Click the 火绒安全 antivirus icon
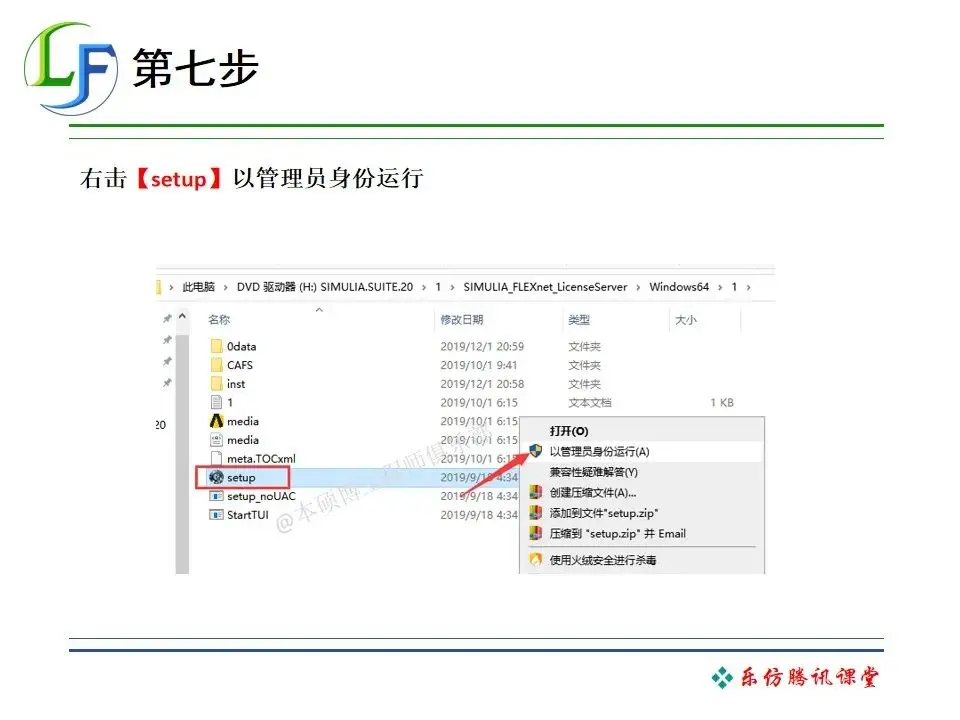 (x=536, y=560)
